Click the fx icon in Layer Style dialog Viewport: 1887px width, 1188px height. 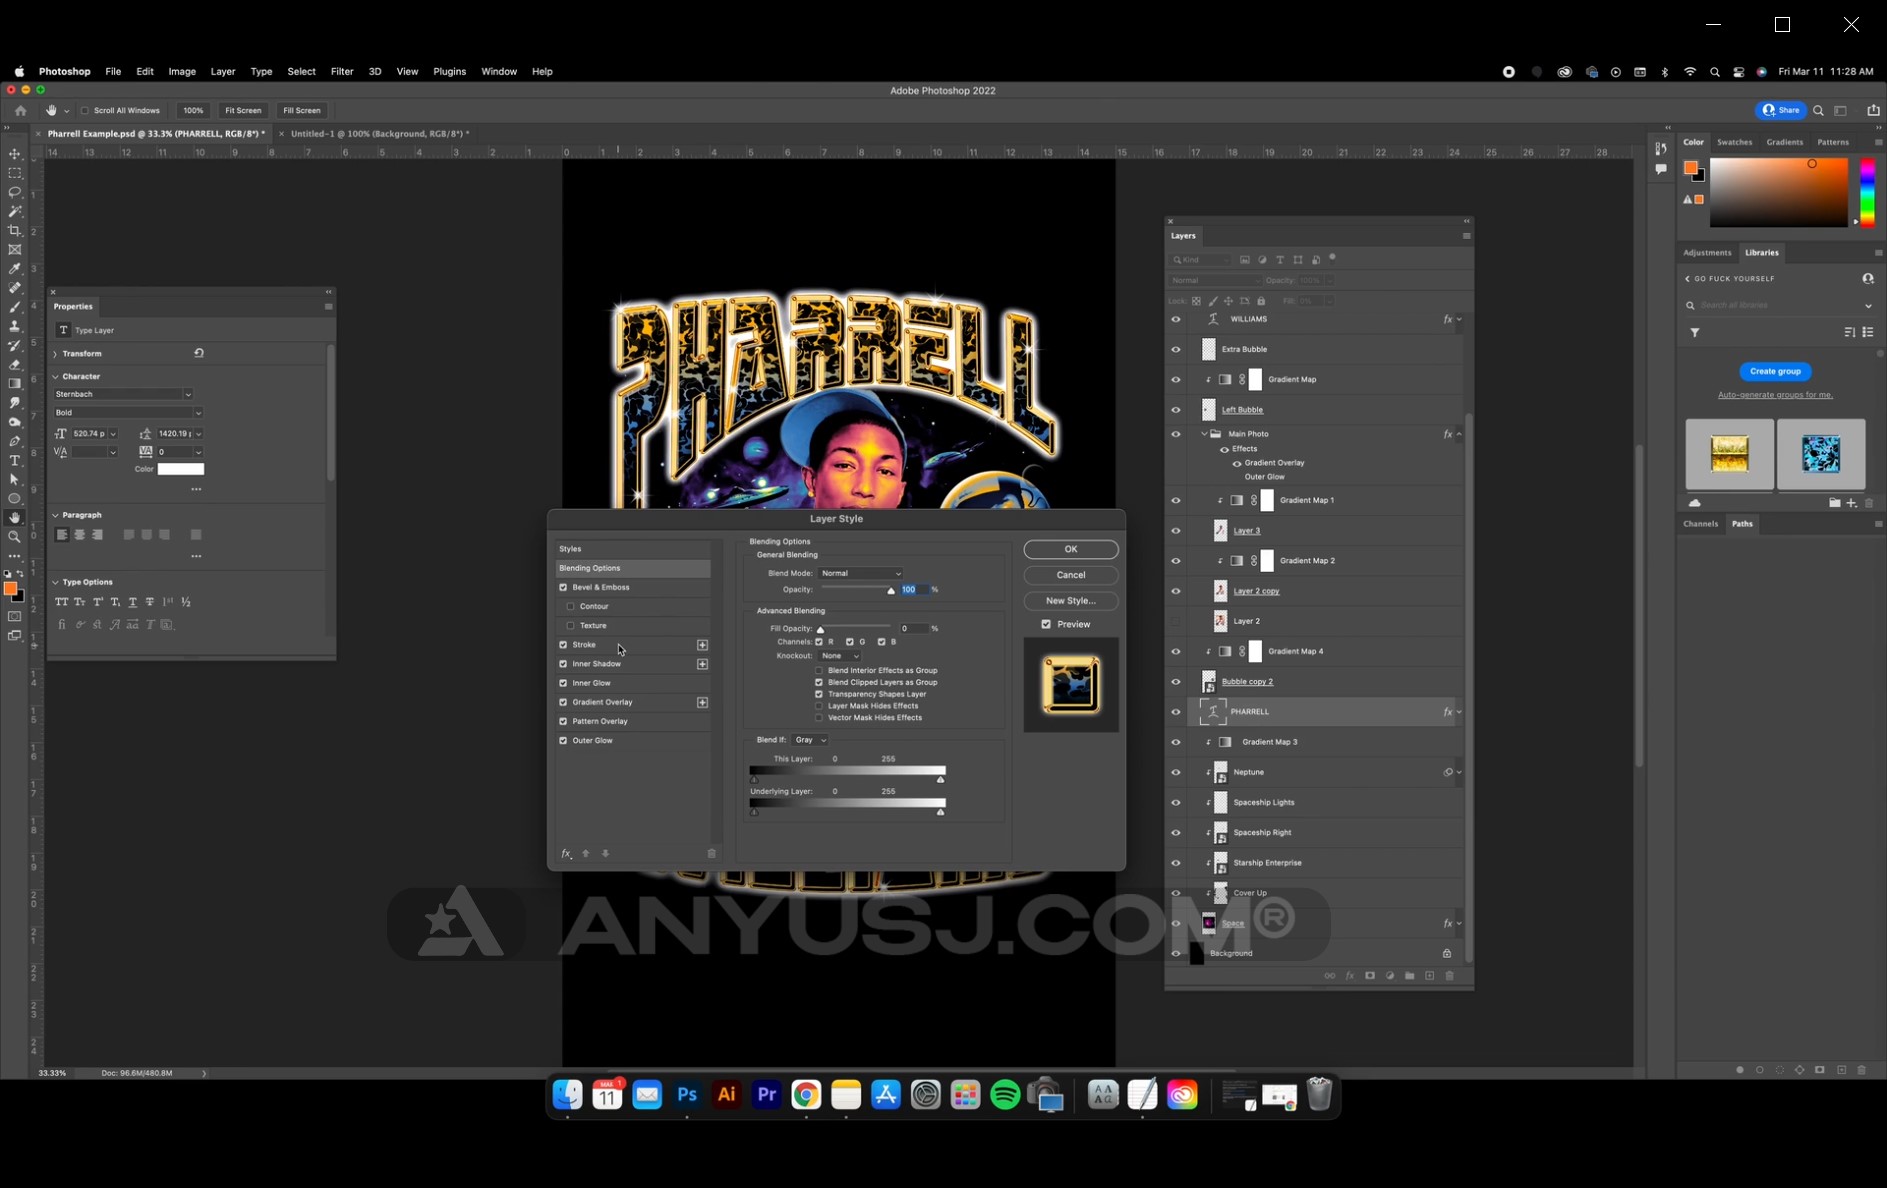tap(566, 854)
